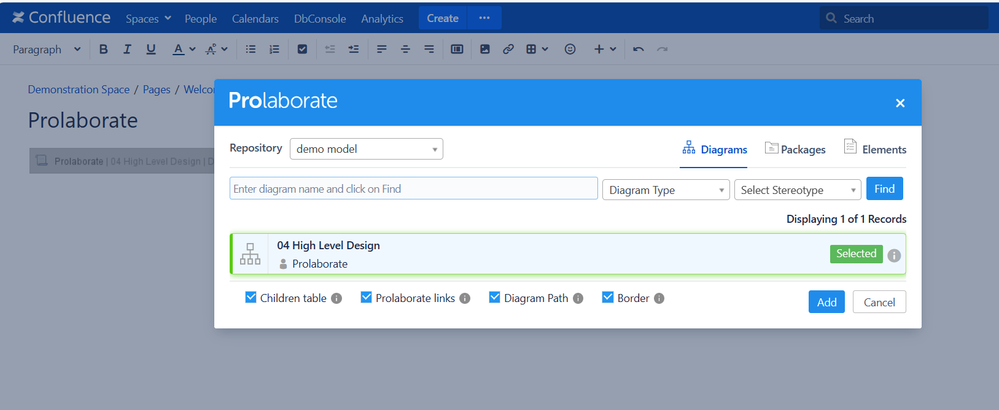
Task: Open more formatting options dropdown
Action: (x=216, y=49)
